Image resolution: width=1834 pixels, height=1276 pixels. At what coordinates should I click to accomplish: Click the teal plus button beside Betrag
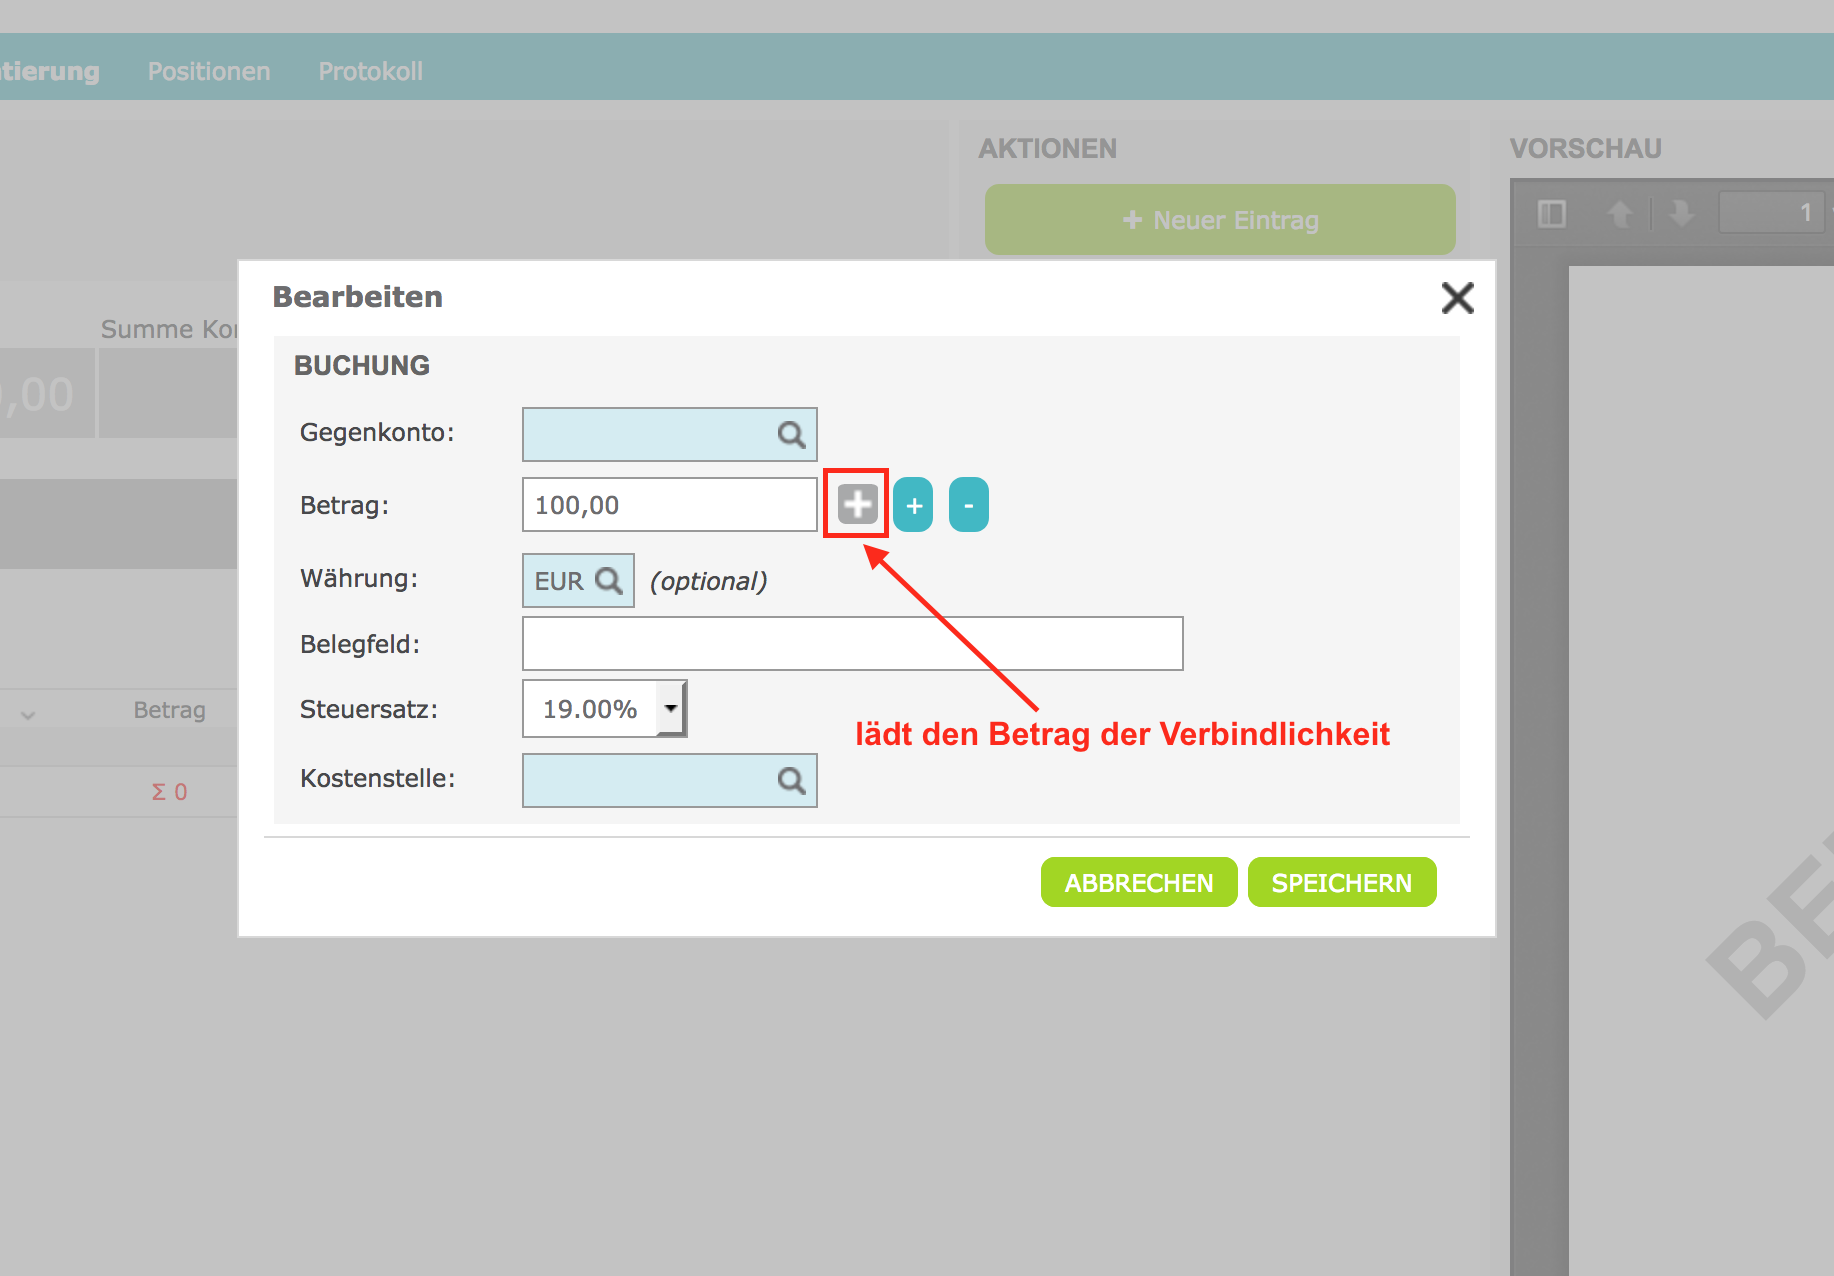pyautogui.click(x=913, y=505)
